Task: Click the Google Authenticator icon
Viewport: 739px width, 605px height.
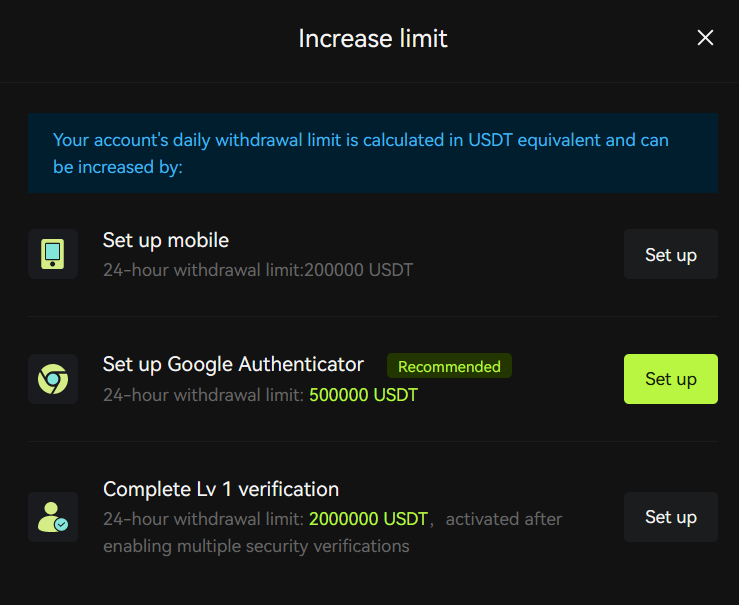Action: pos(53,379)
